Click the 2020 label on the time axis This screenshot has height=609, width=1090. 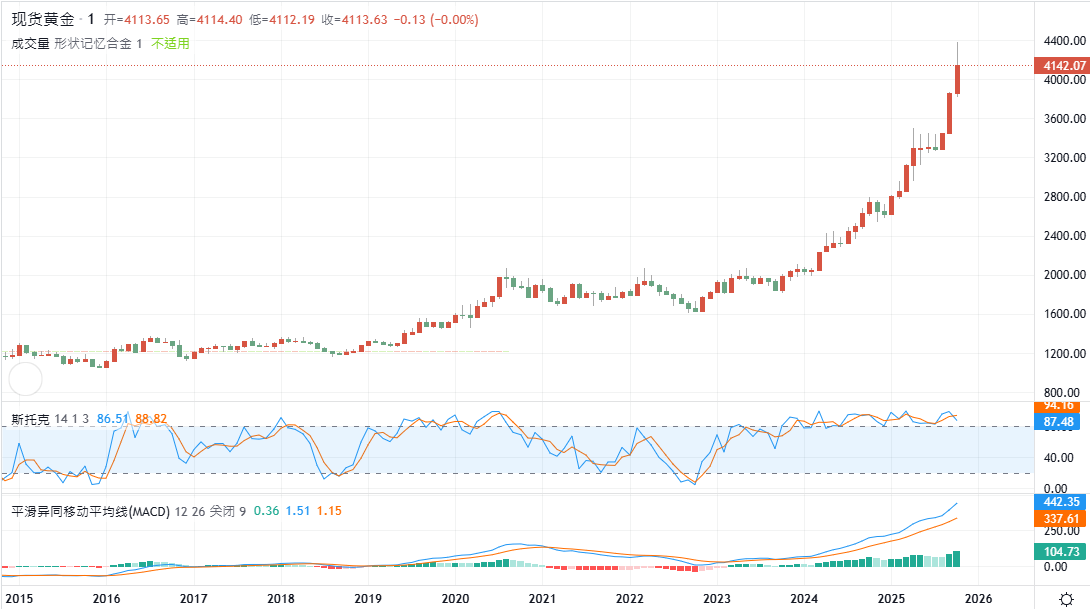pyautogui.click(x=455, y=598)
